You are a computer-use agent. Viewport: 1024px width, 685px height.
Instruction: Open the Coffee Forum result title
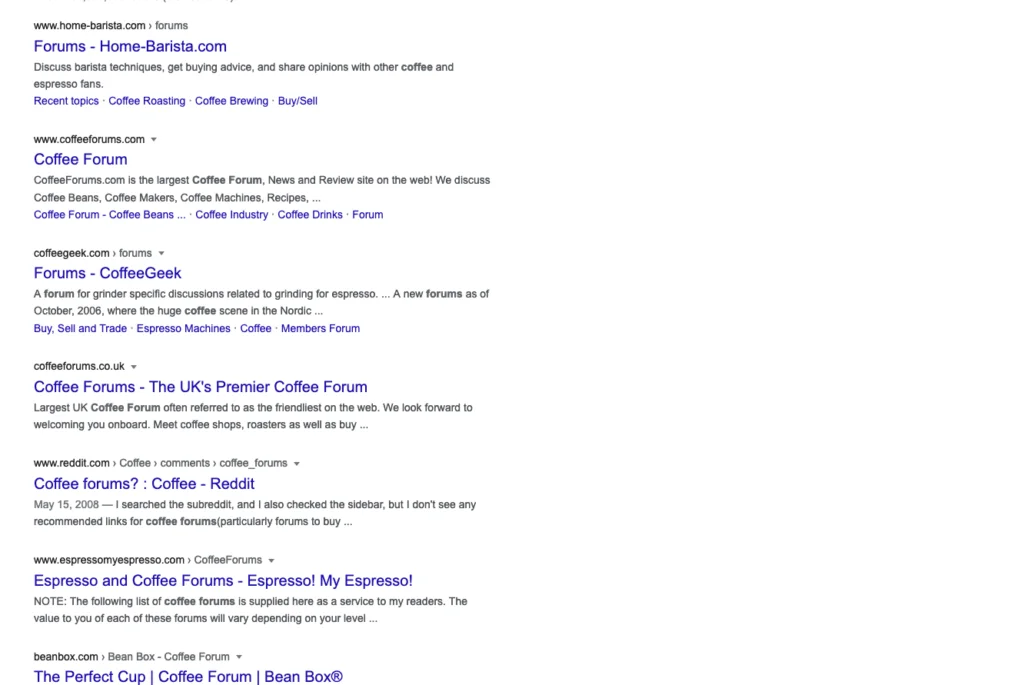[x=80, y=159]
